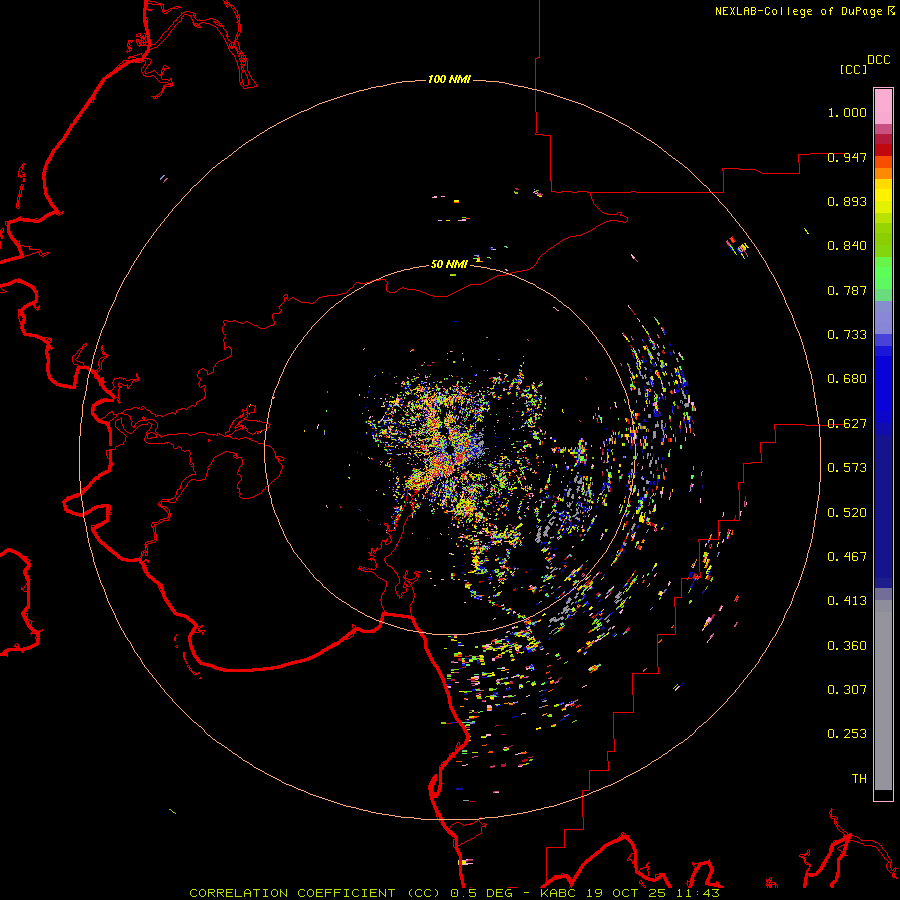
Task: Click the 0.627 color scale value
Action: (x=847, y=424)
